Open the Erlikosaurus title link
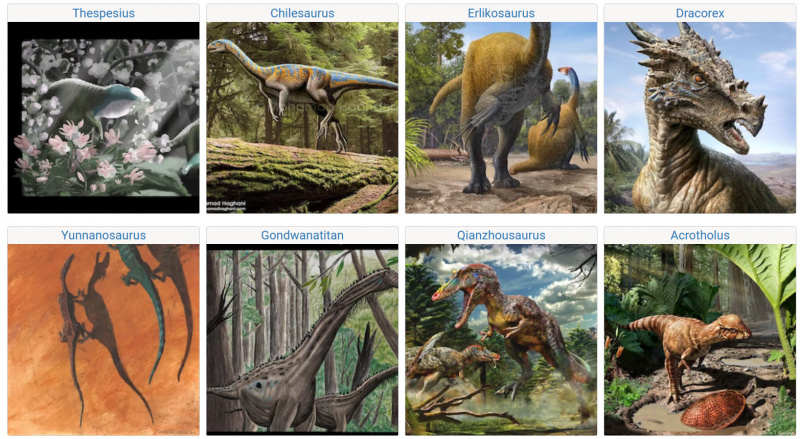The height and width of the screenshot is (439, 800). pyautogui.click(x=501, y=13)
